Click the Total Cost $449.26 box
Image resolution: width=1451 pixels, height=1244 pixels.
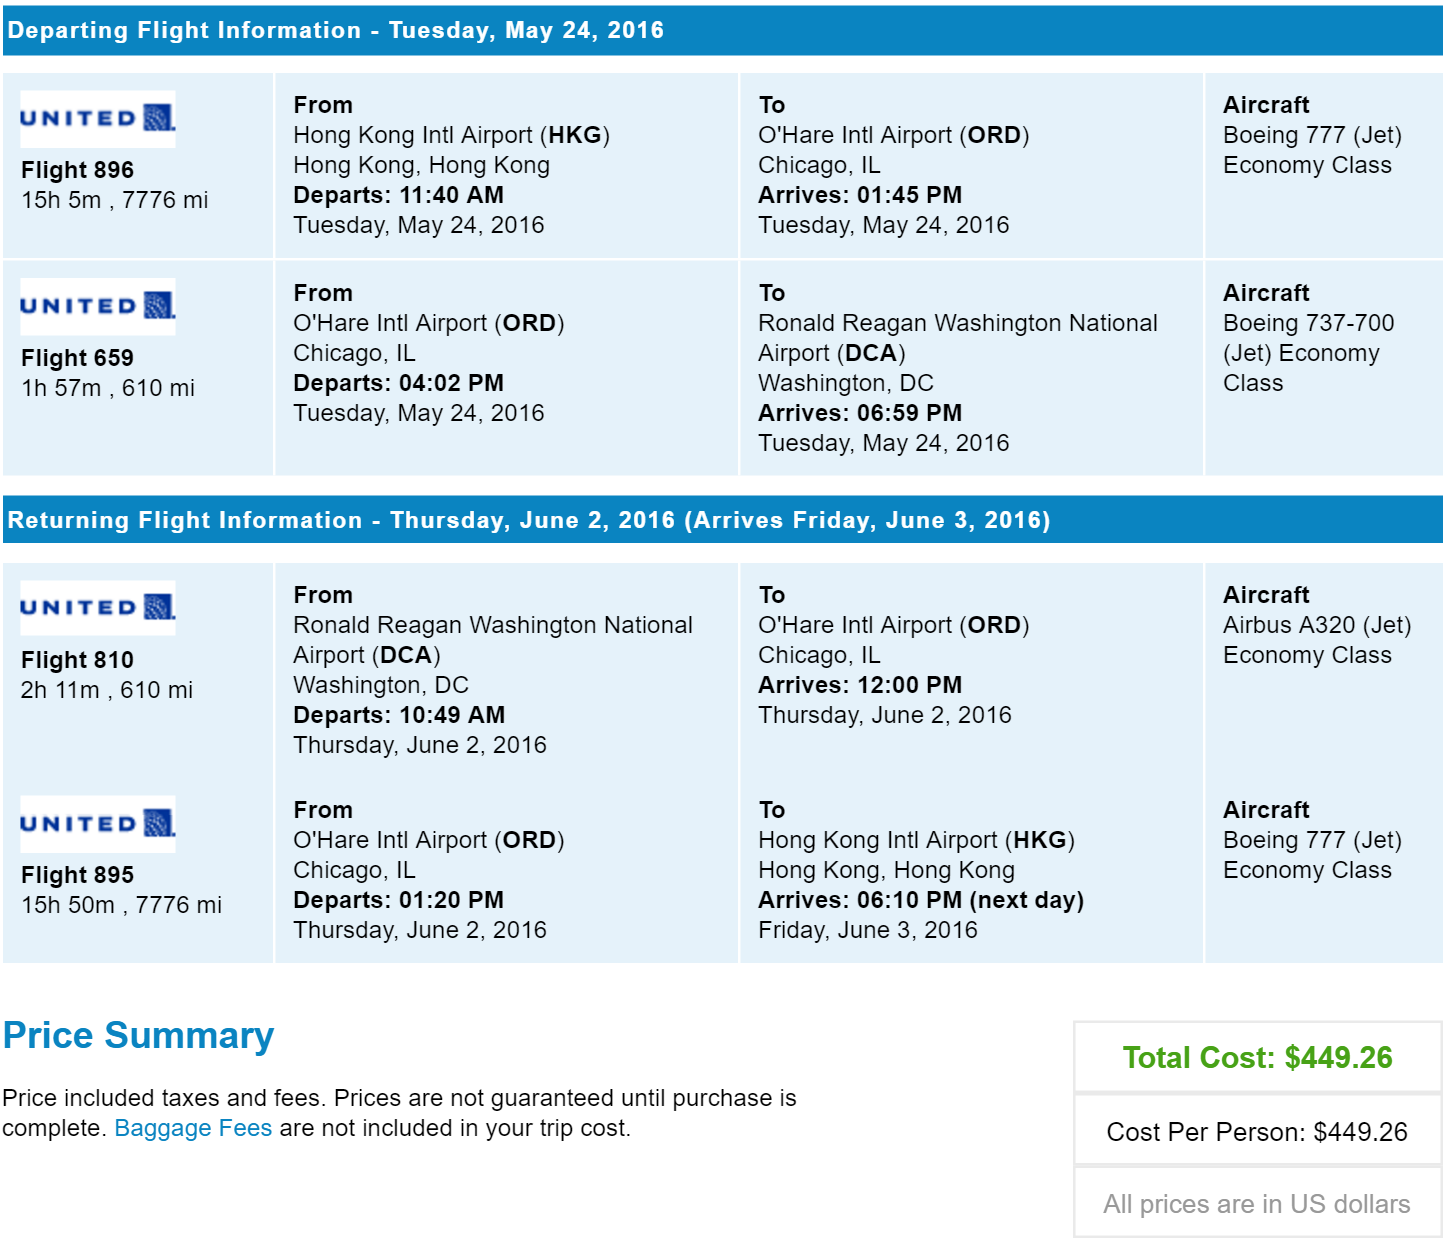point(1257,1057)
